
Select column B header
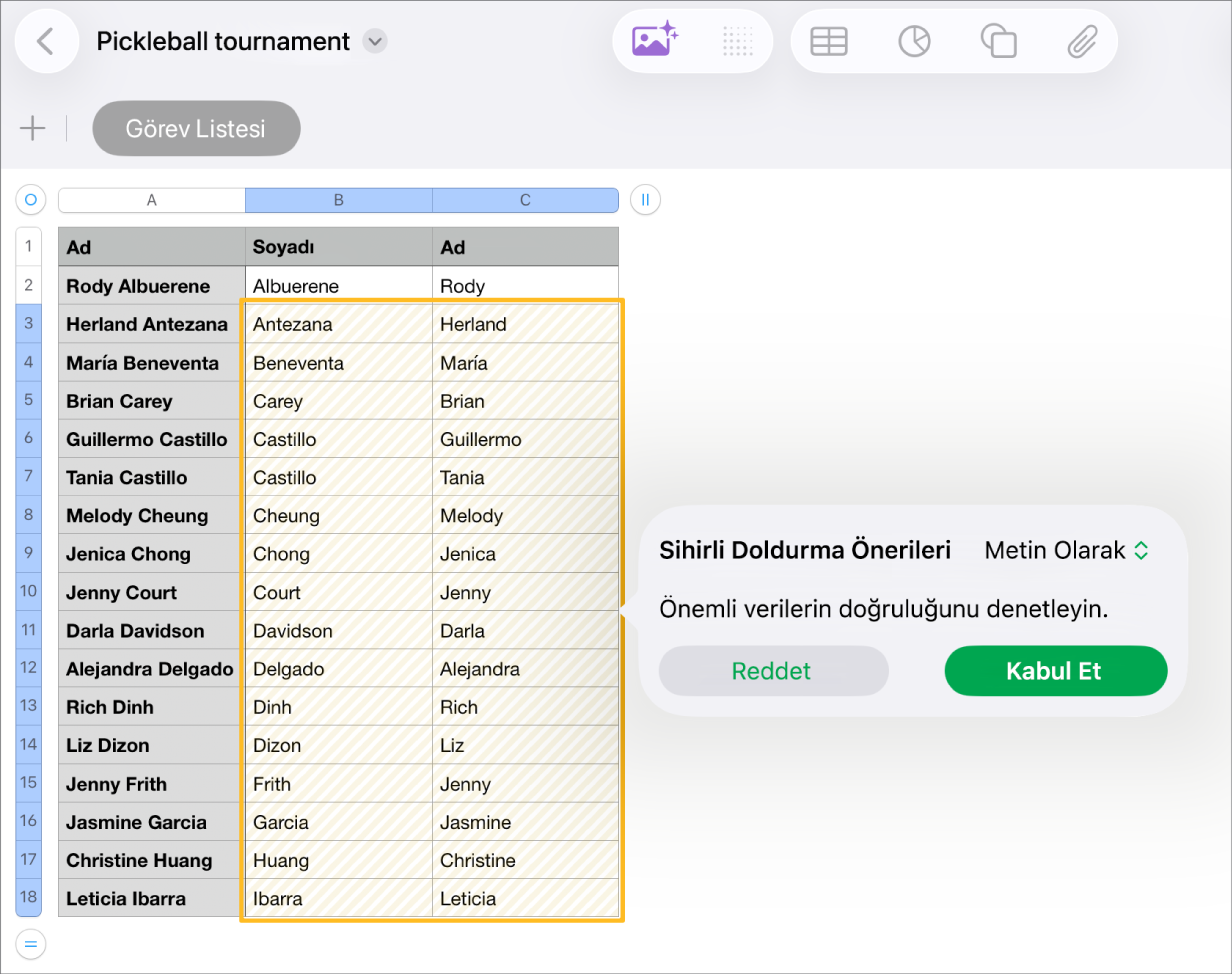(339, 200)
